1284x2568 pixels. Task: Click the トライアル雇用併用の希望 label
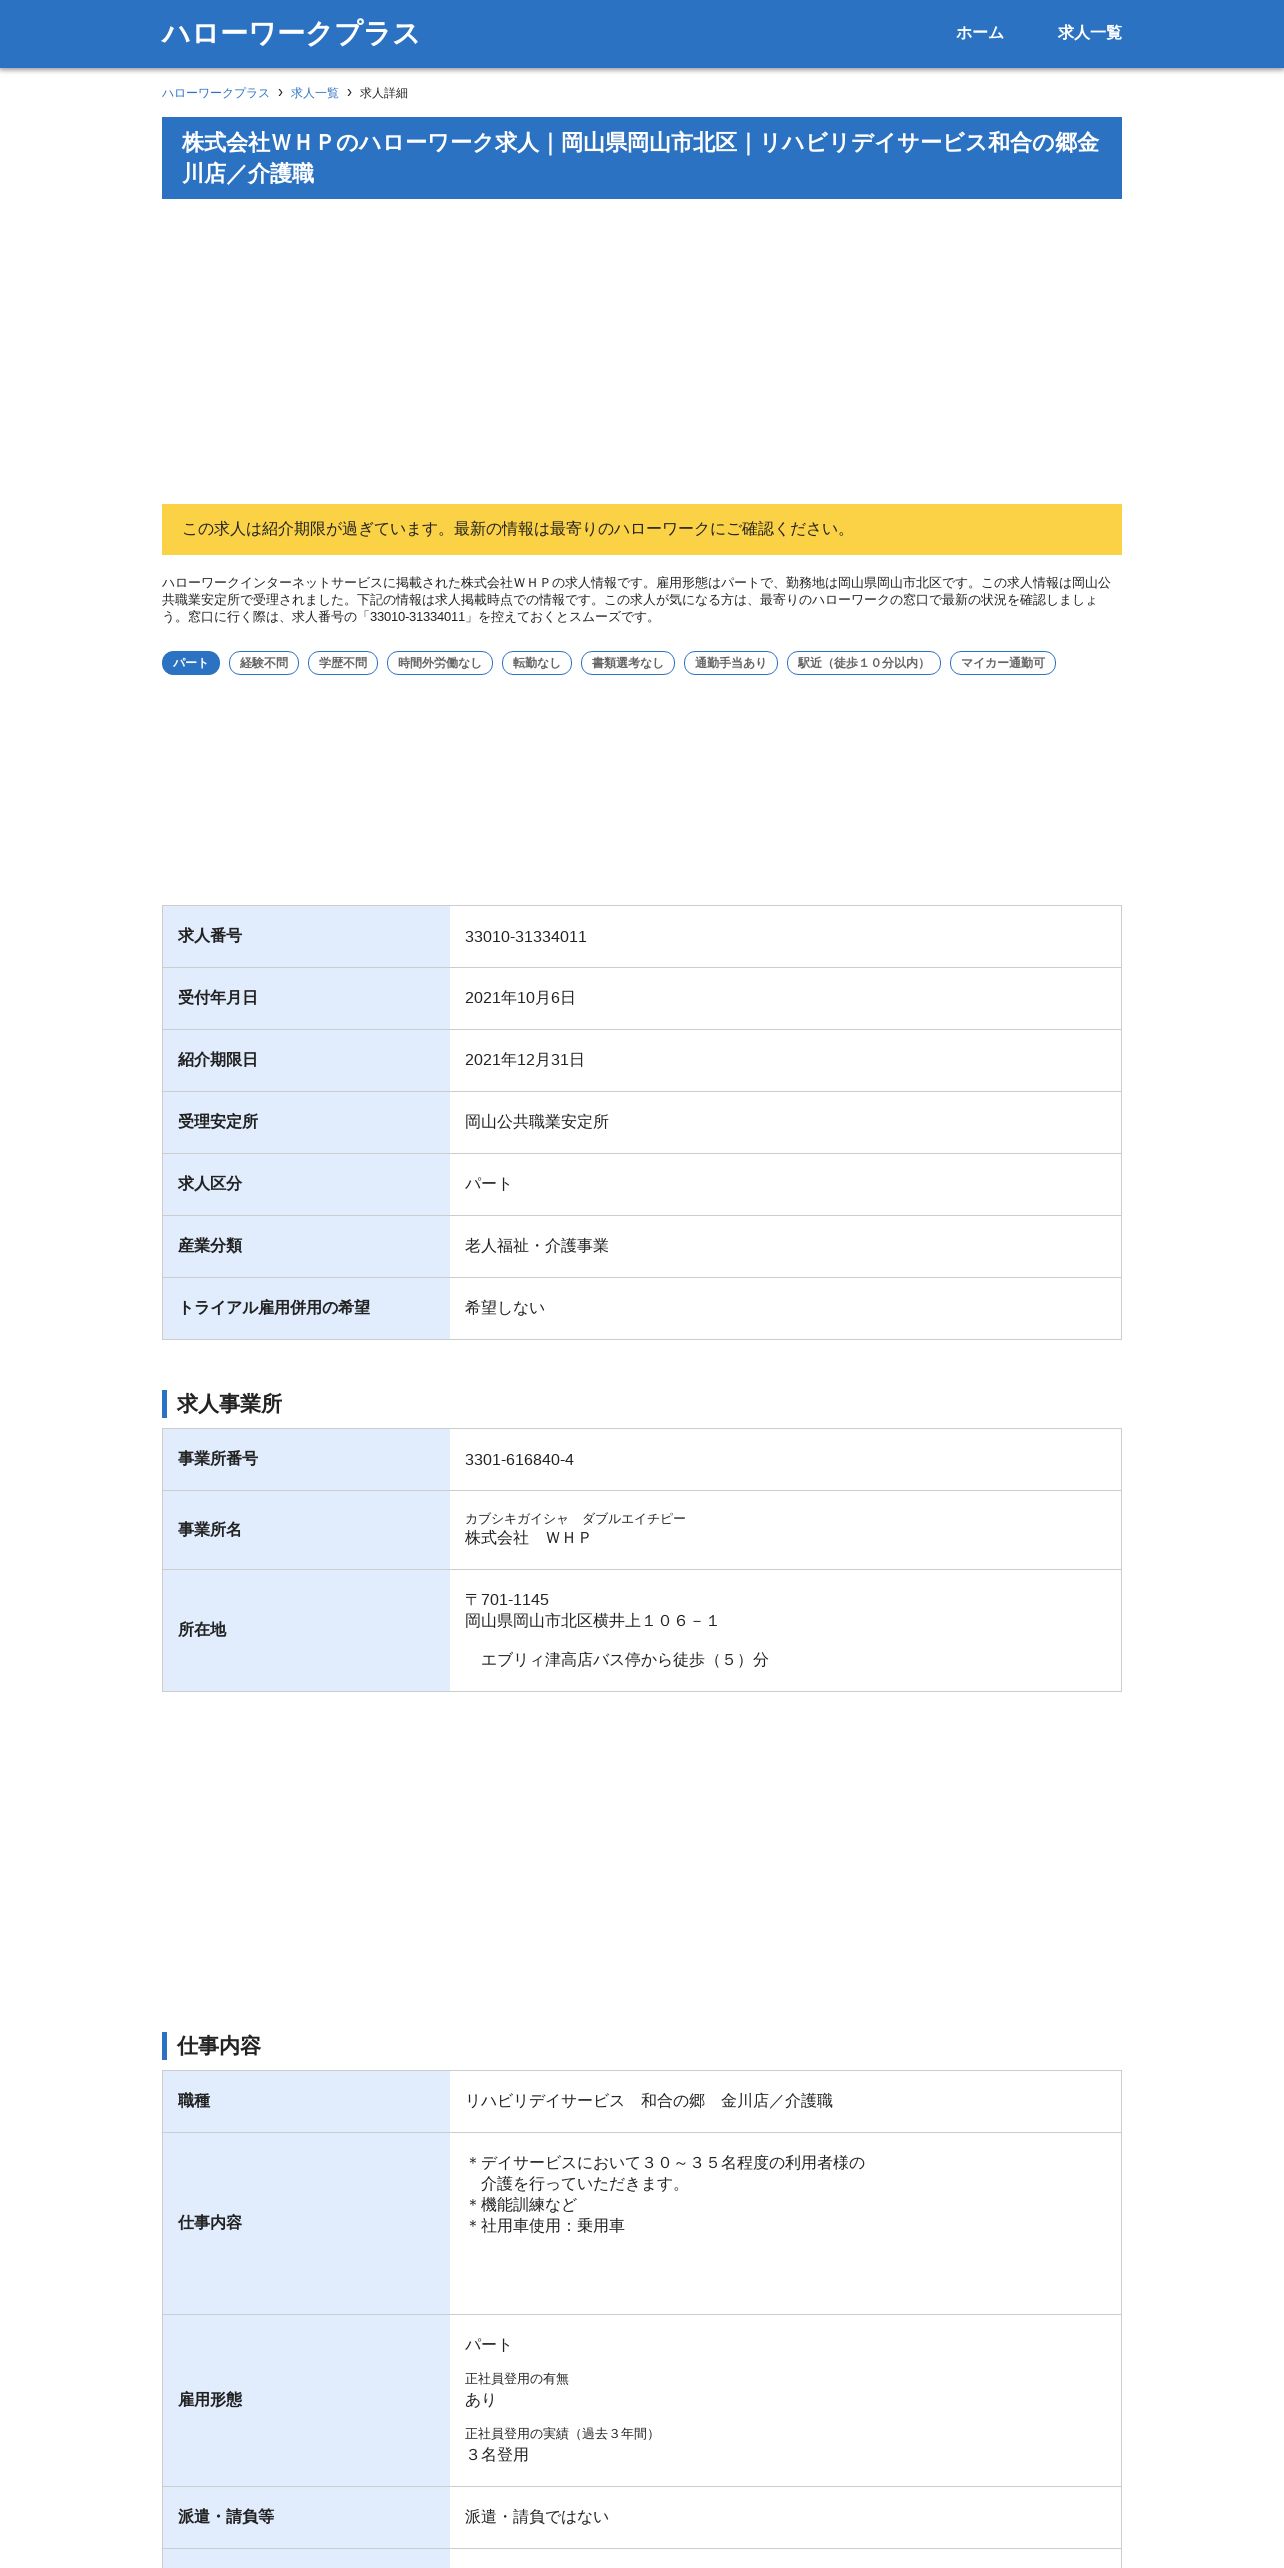tap(274, 1308)
